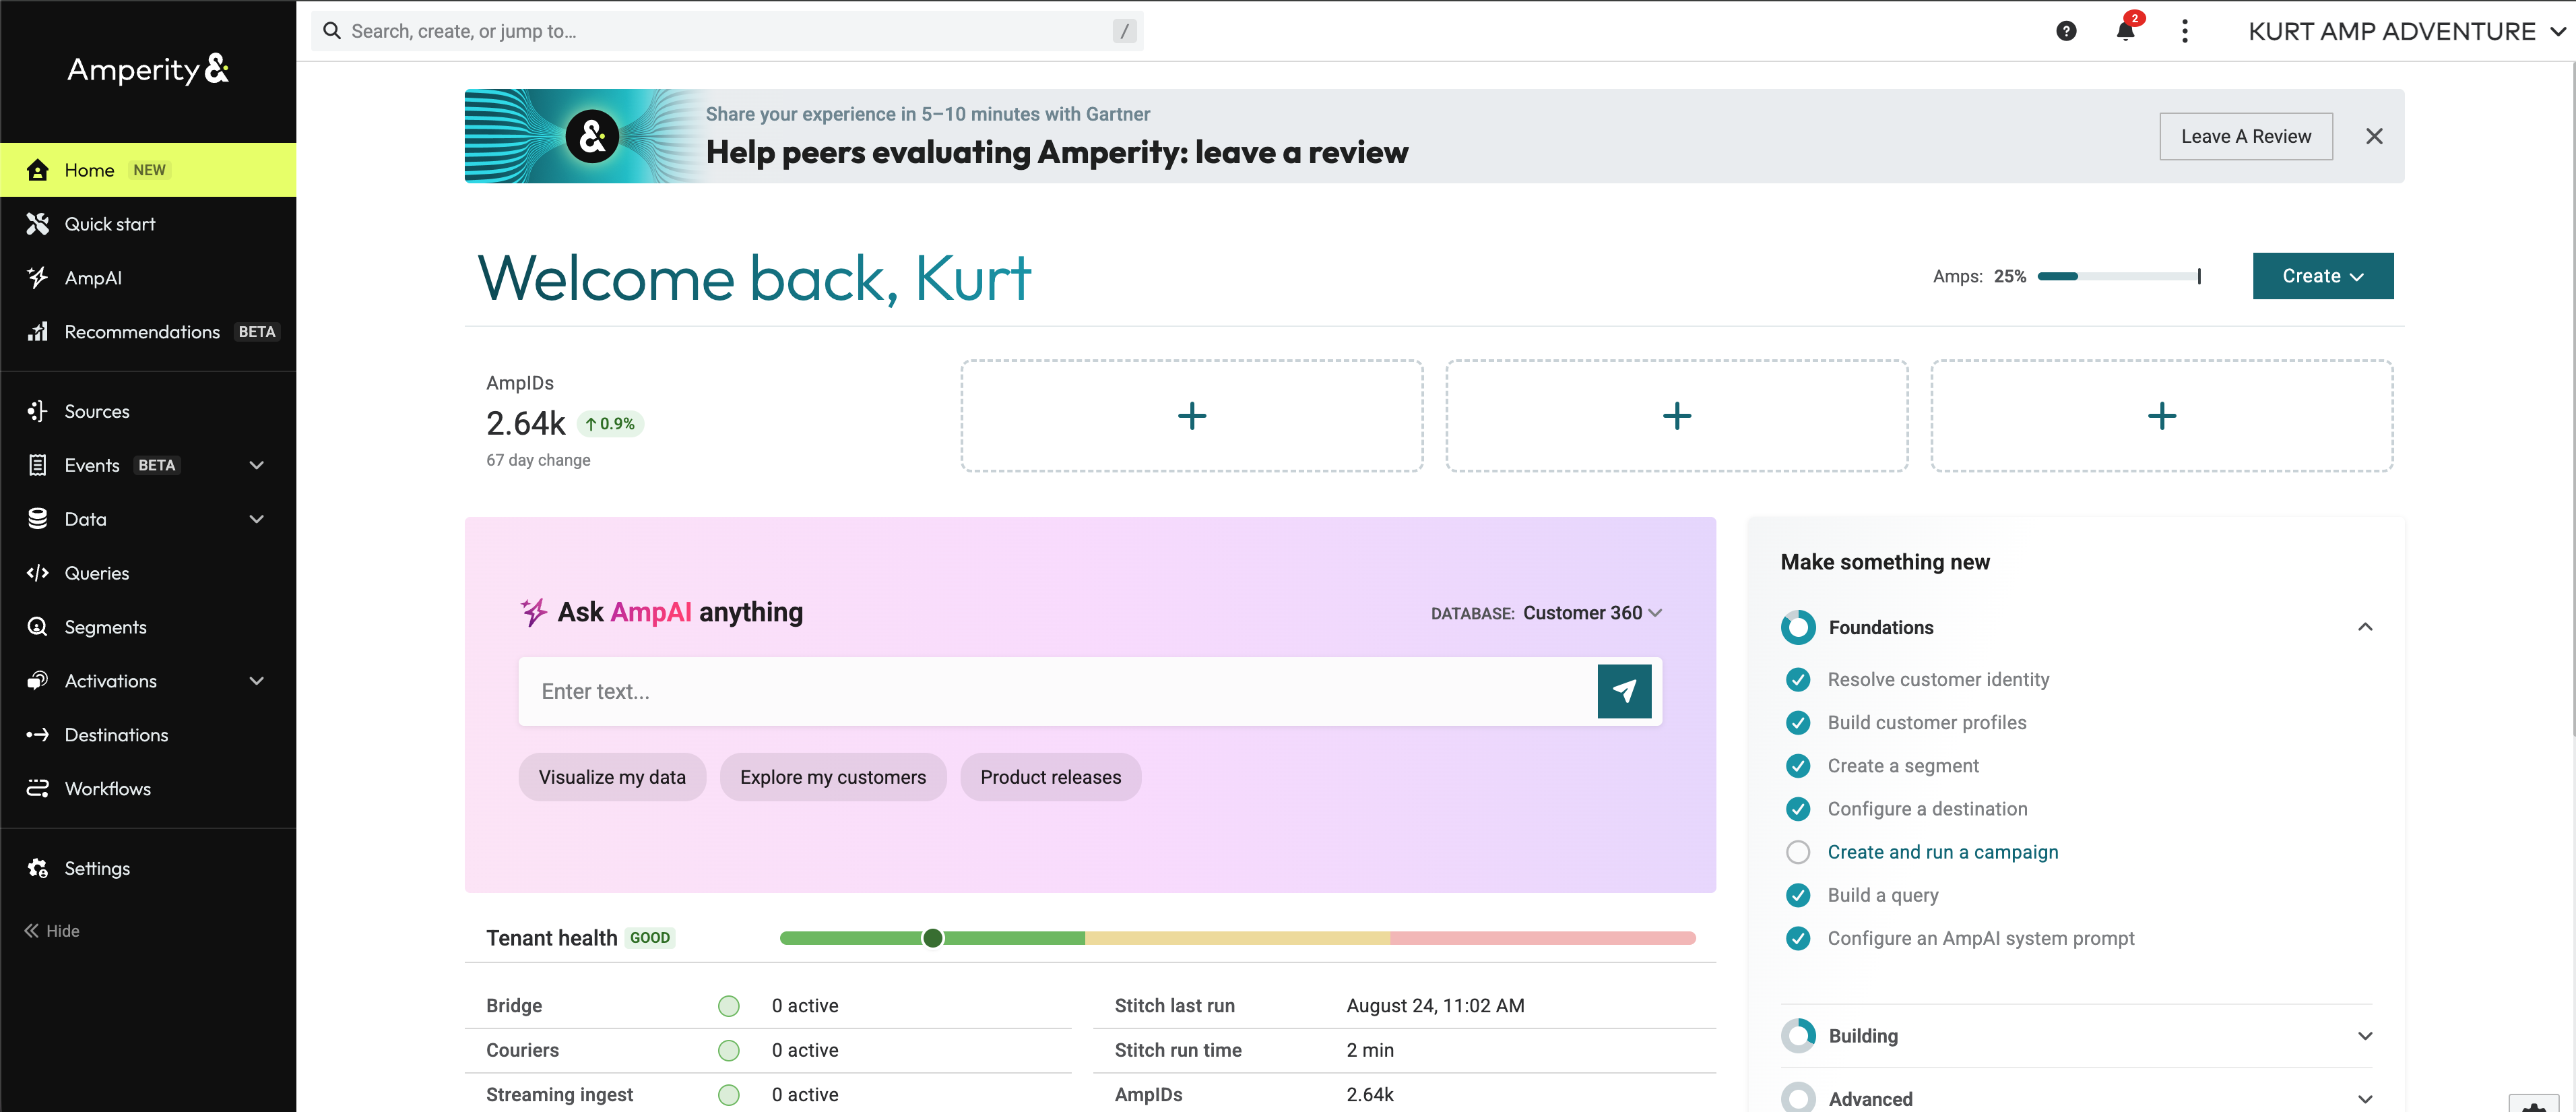This screenshot has height=1112, width=2576.
Task: Close the Gartner review banner
Action: [x=2373, y=136]
